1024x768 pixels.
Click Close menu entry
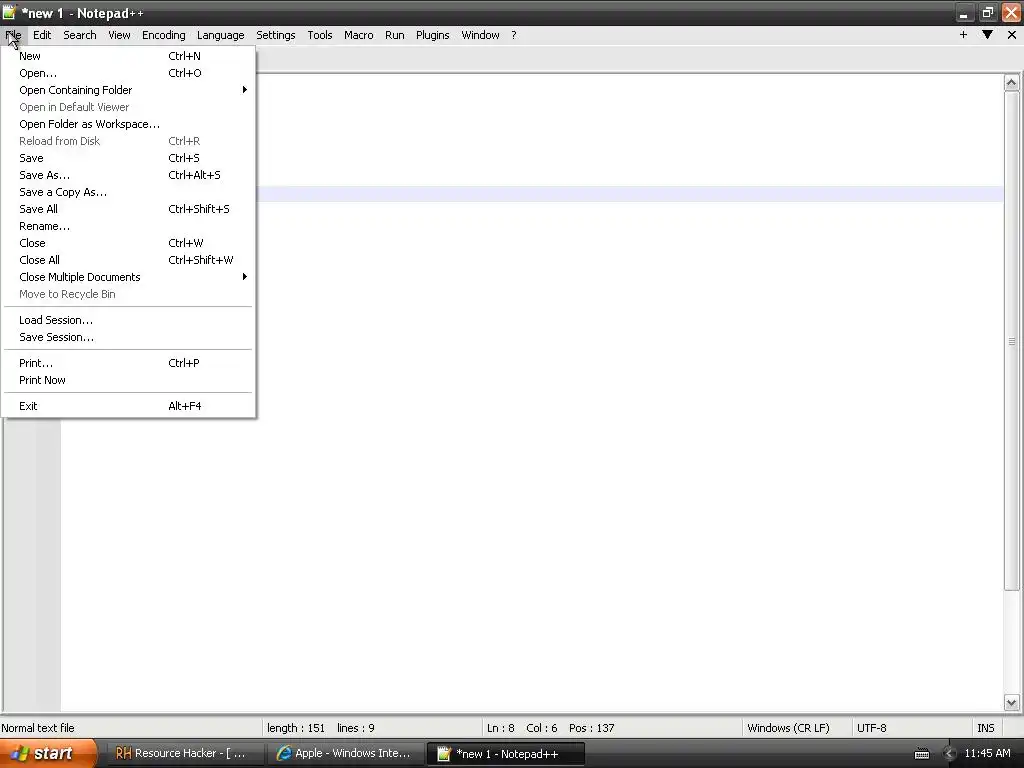[x=128, y=243]
